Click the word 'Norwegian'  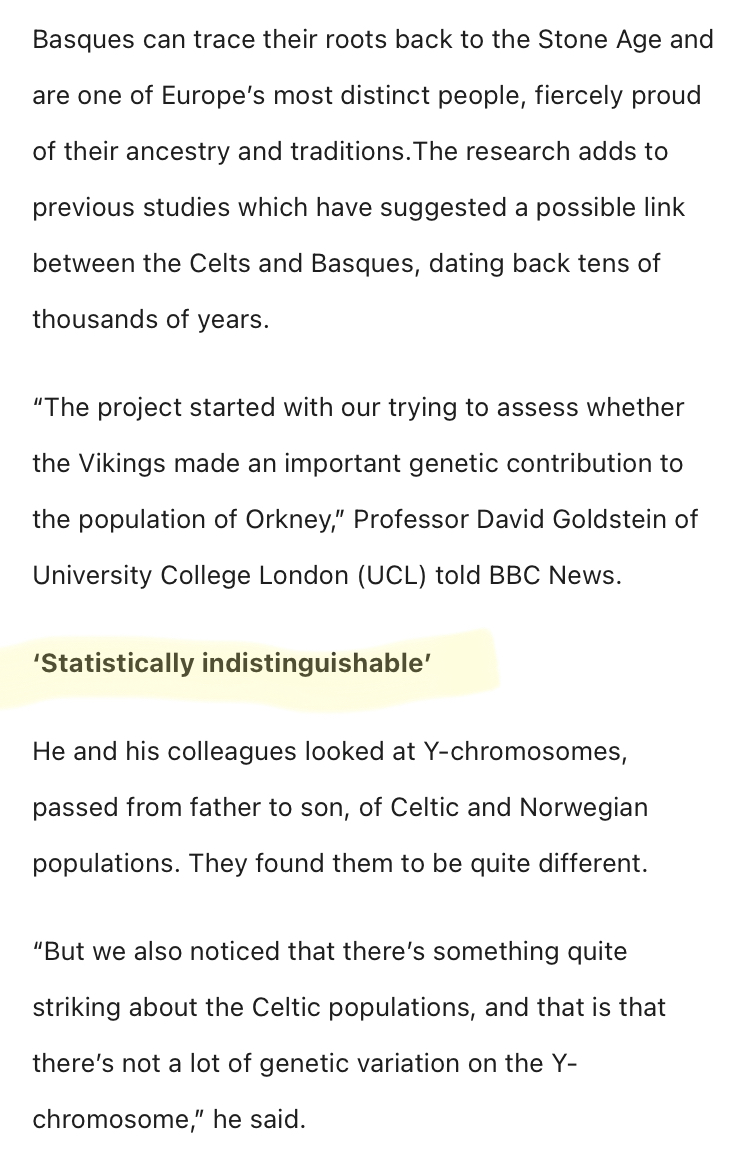[583, 807]
